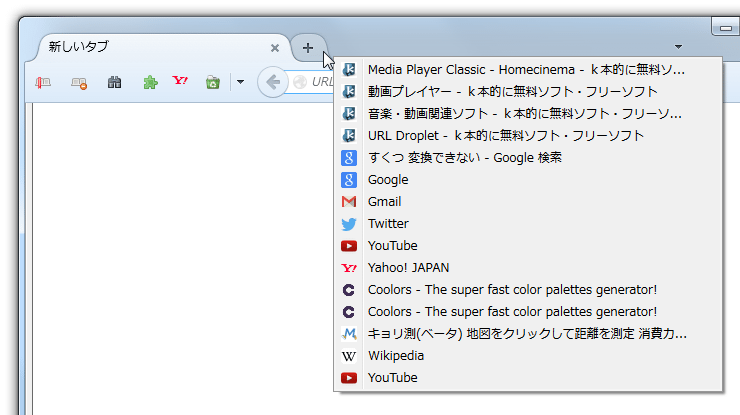Open the Yahoo! bookmark icon in toolbar
Image resolution: width=740 pixels, height=415 pixels.
point(180,81)
